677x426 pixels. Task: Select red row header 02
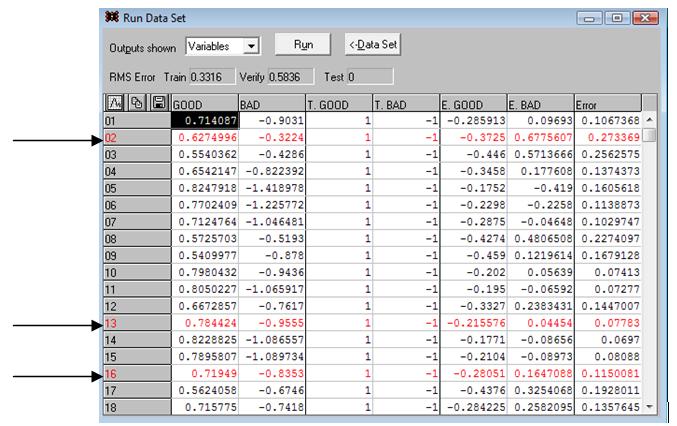[x=137, y=138]
